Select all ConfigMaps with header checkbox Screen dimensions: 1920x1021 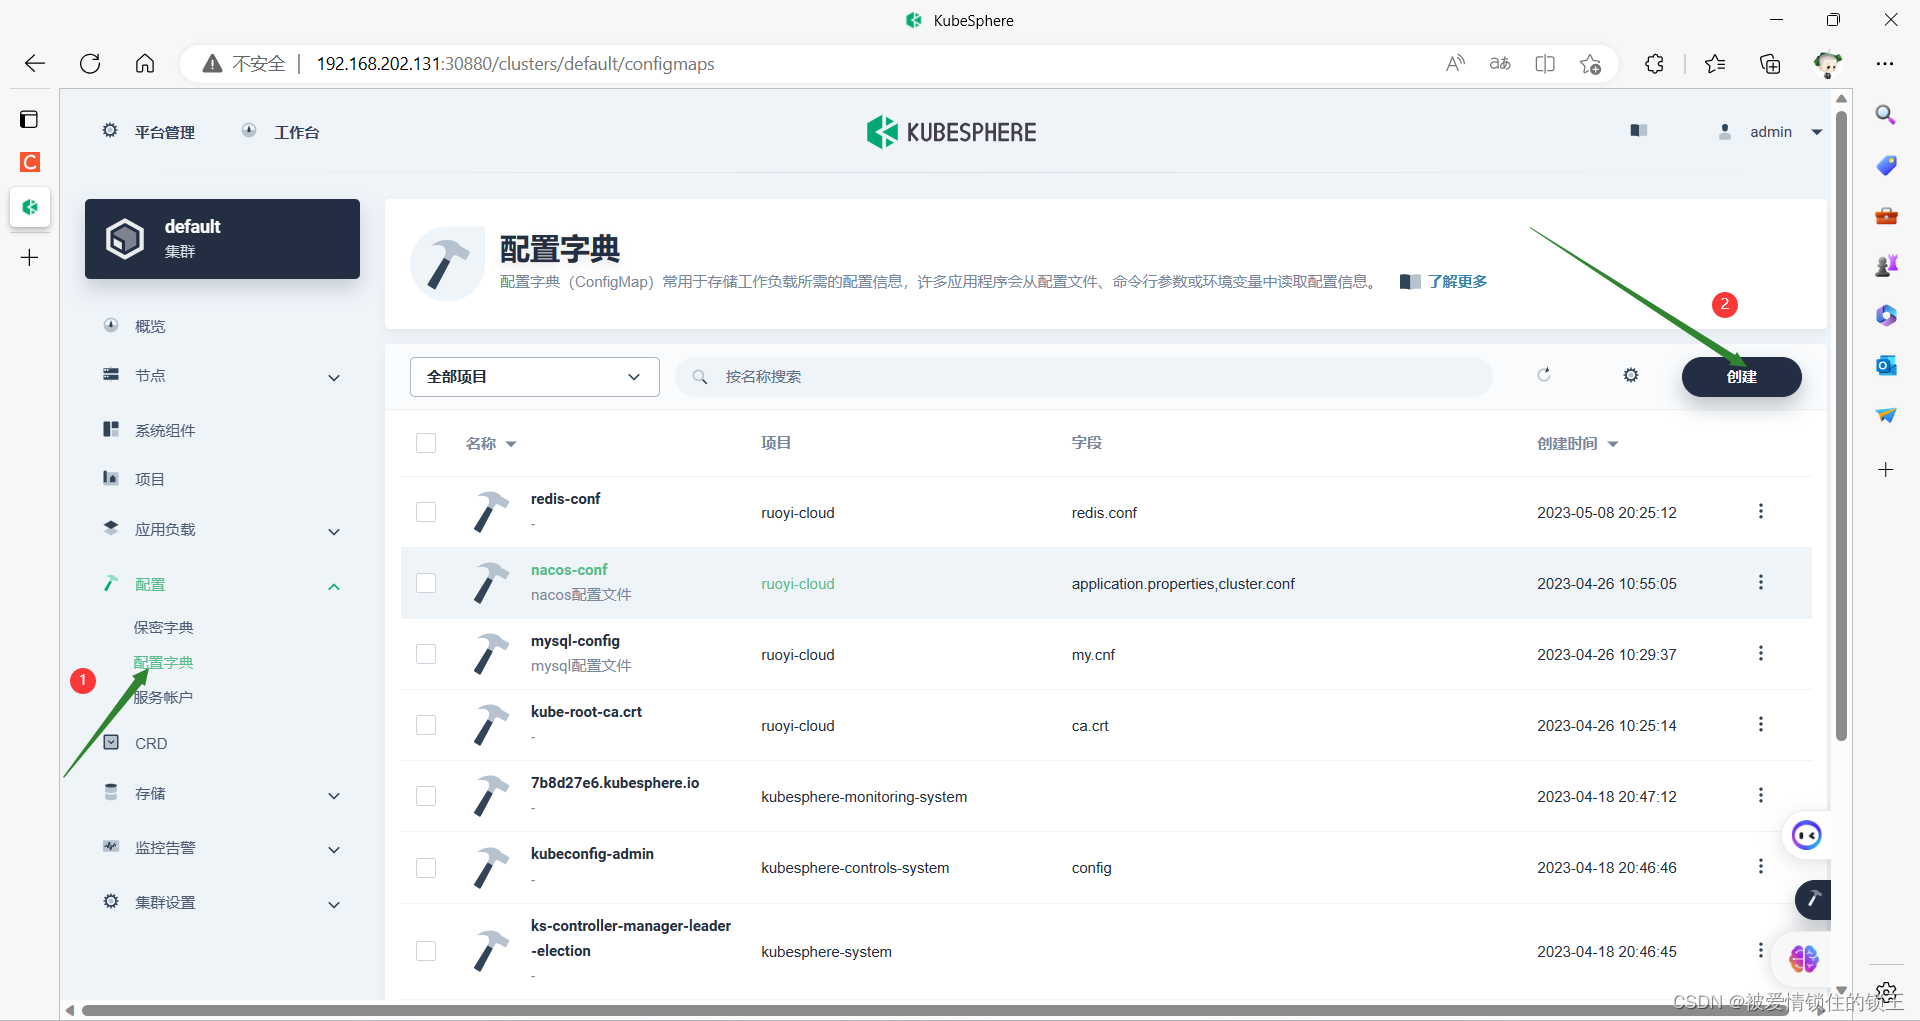click(x=426, y=443)
